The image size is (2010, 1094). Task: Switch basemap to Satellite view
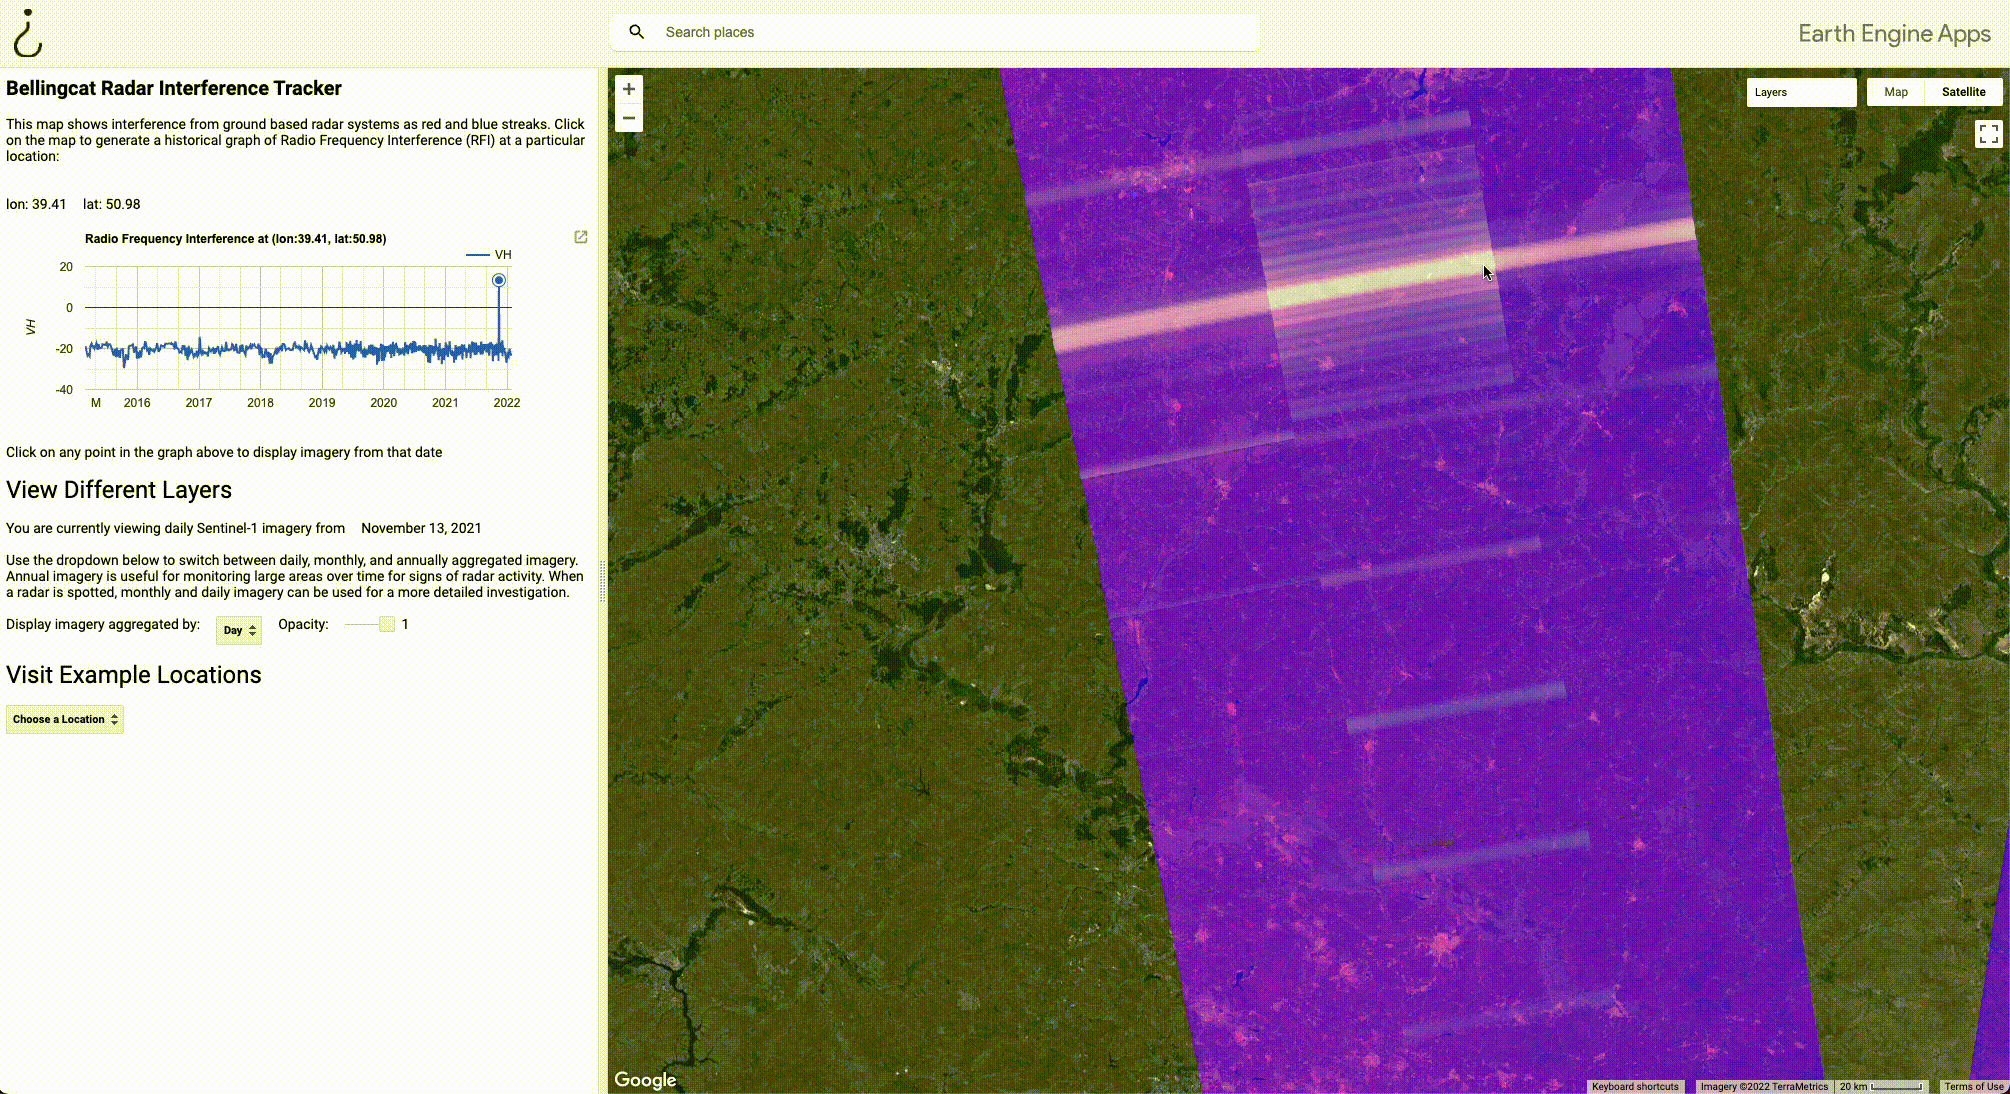point(1963,92)
